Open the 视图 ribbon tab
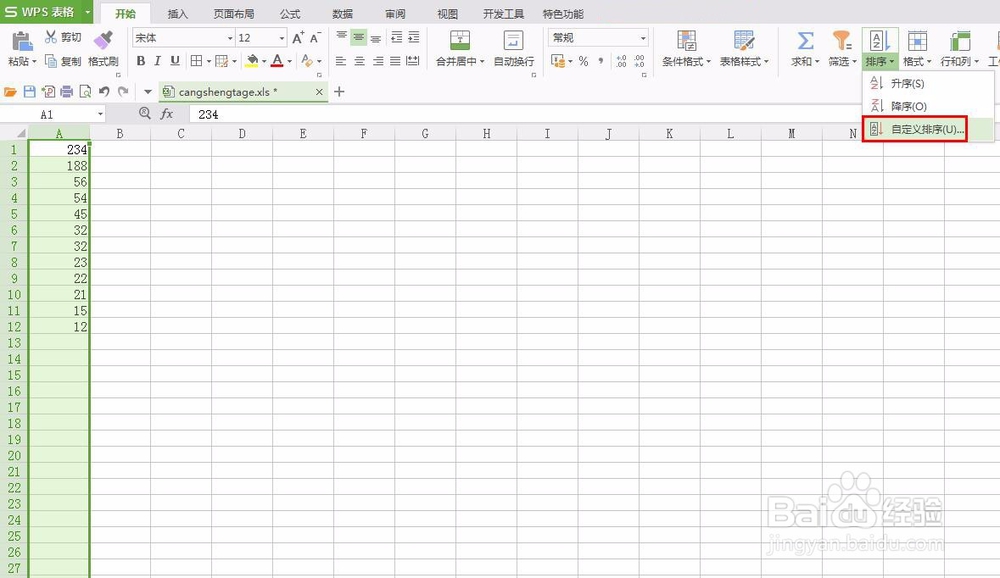The image size is (1000, 578). (448, 13)
